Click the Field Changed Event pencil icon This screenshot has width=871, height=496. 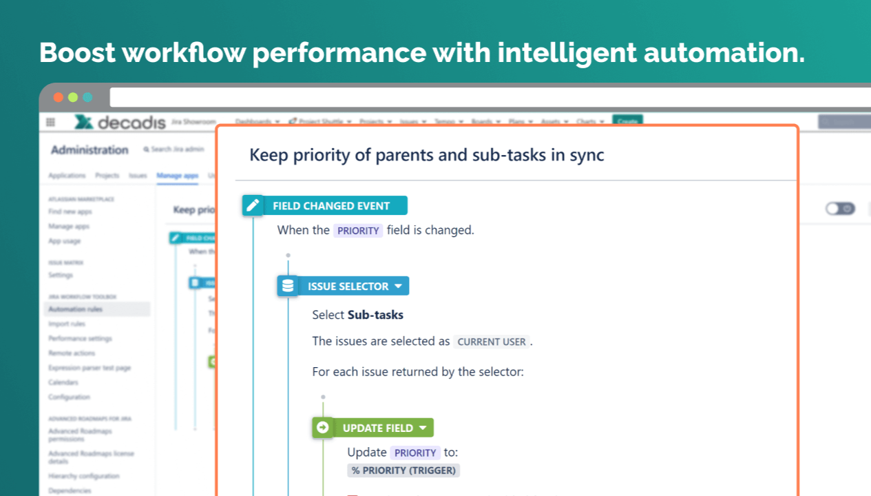tap(253, 205)
